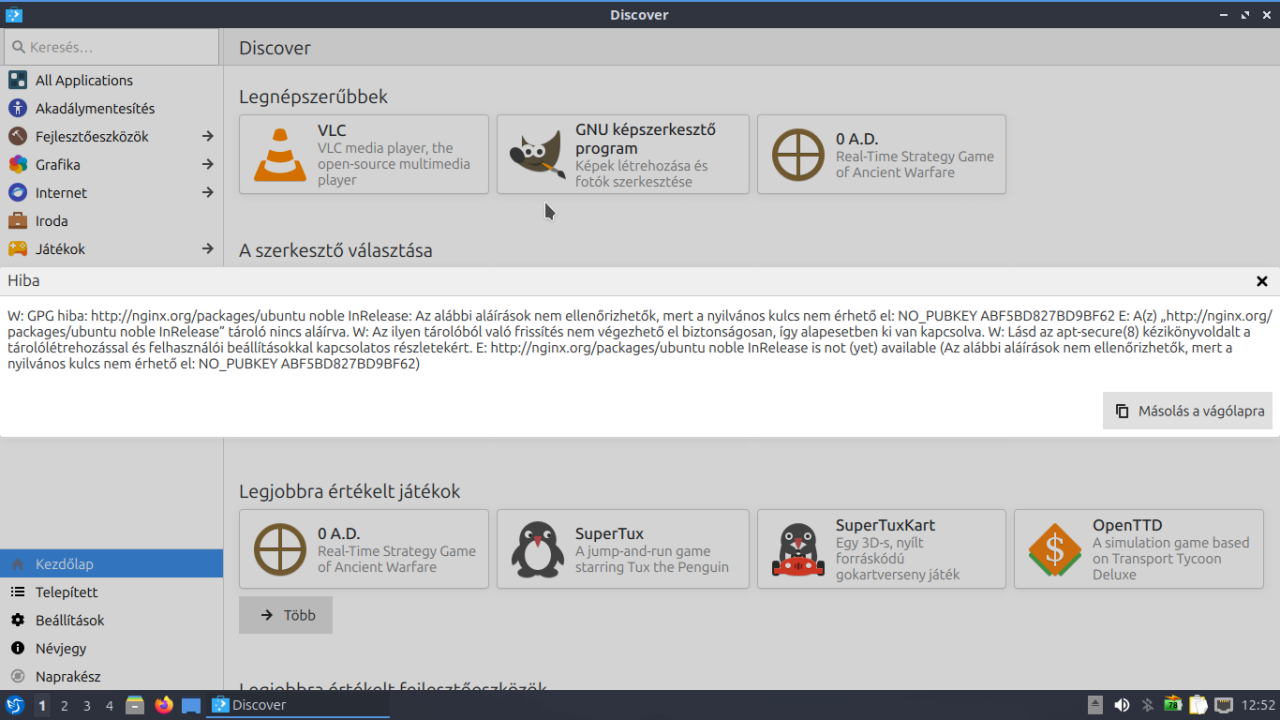
Task: Select the Naprakész updates entry
Action: (x=111, y=676)
